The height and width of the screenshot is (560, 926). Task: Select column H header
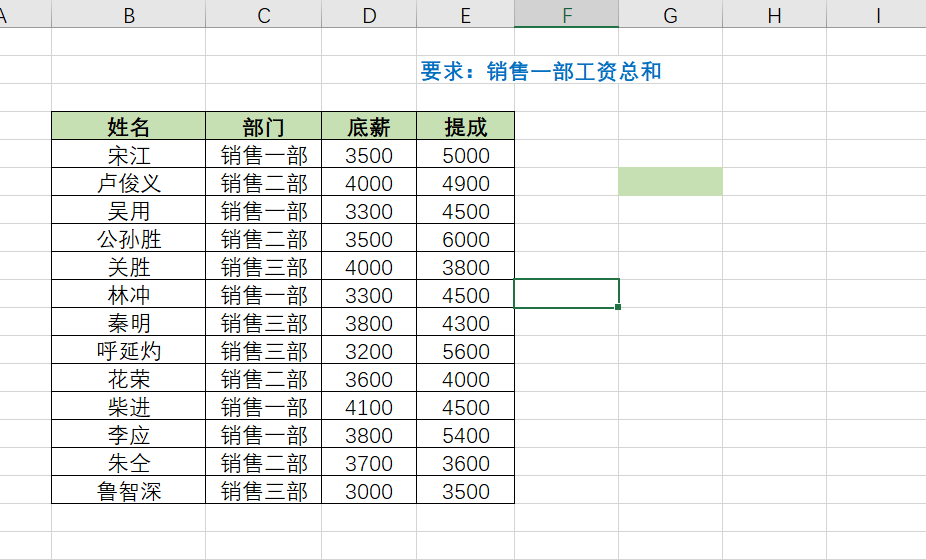tap(774, 14)
